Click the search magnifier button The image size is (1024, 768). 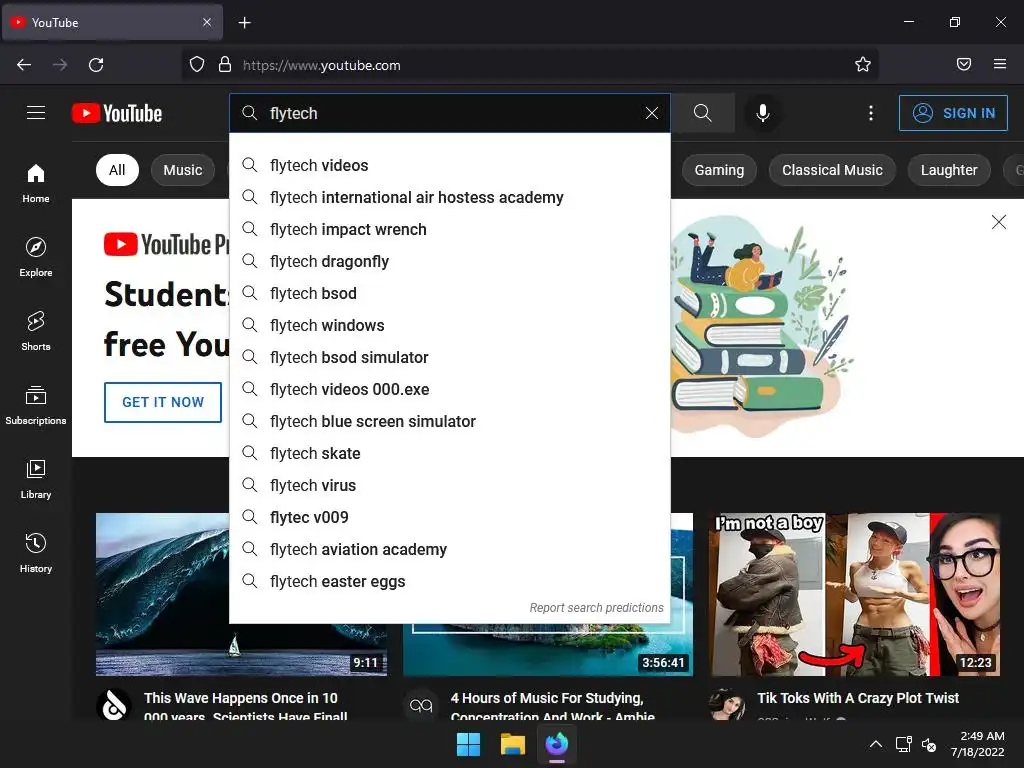point(703,113)
